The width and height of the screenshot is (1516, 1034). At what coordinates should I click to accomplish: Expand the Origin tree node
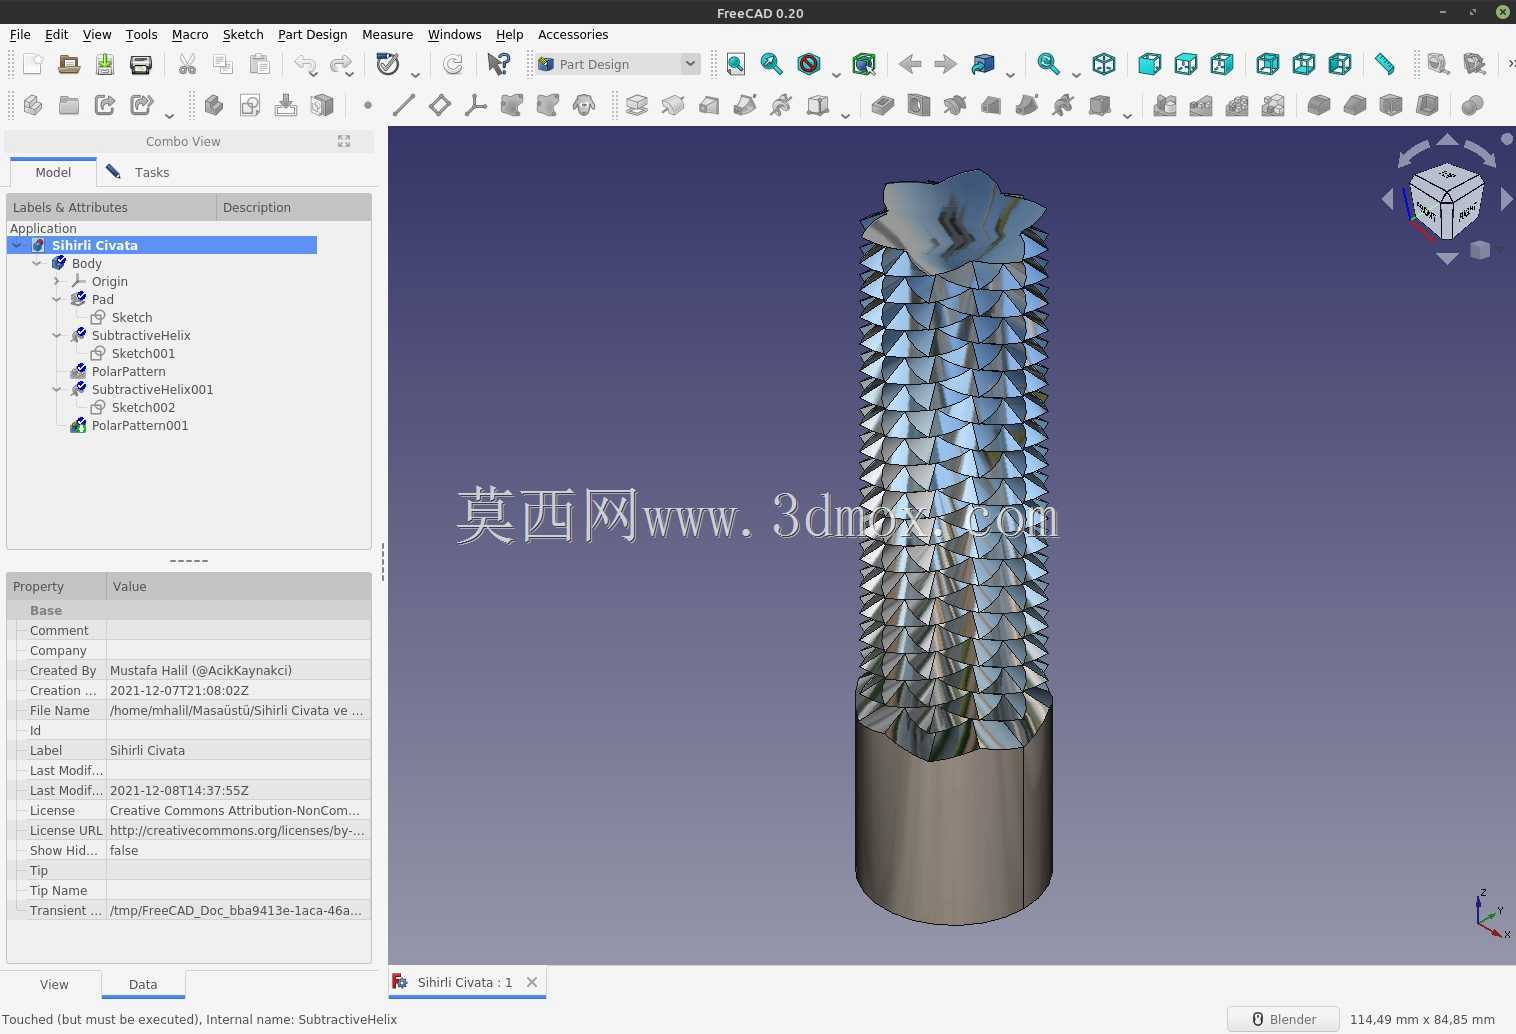(57, 282)
